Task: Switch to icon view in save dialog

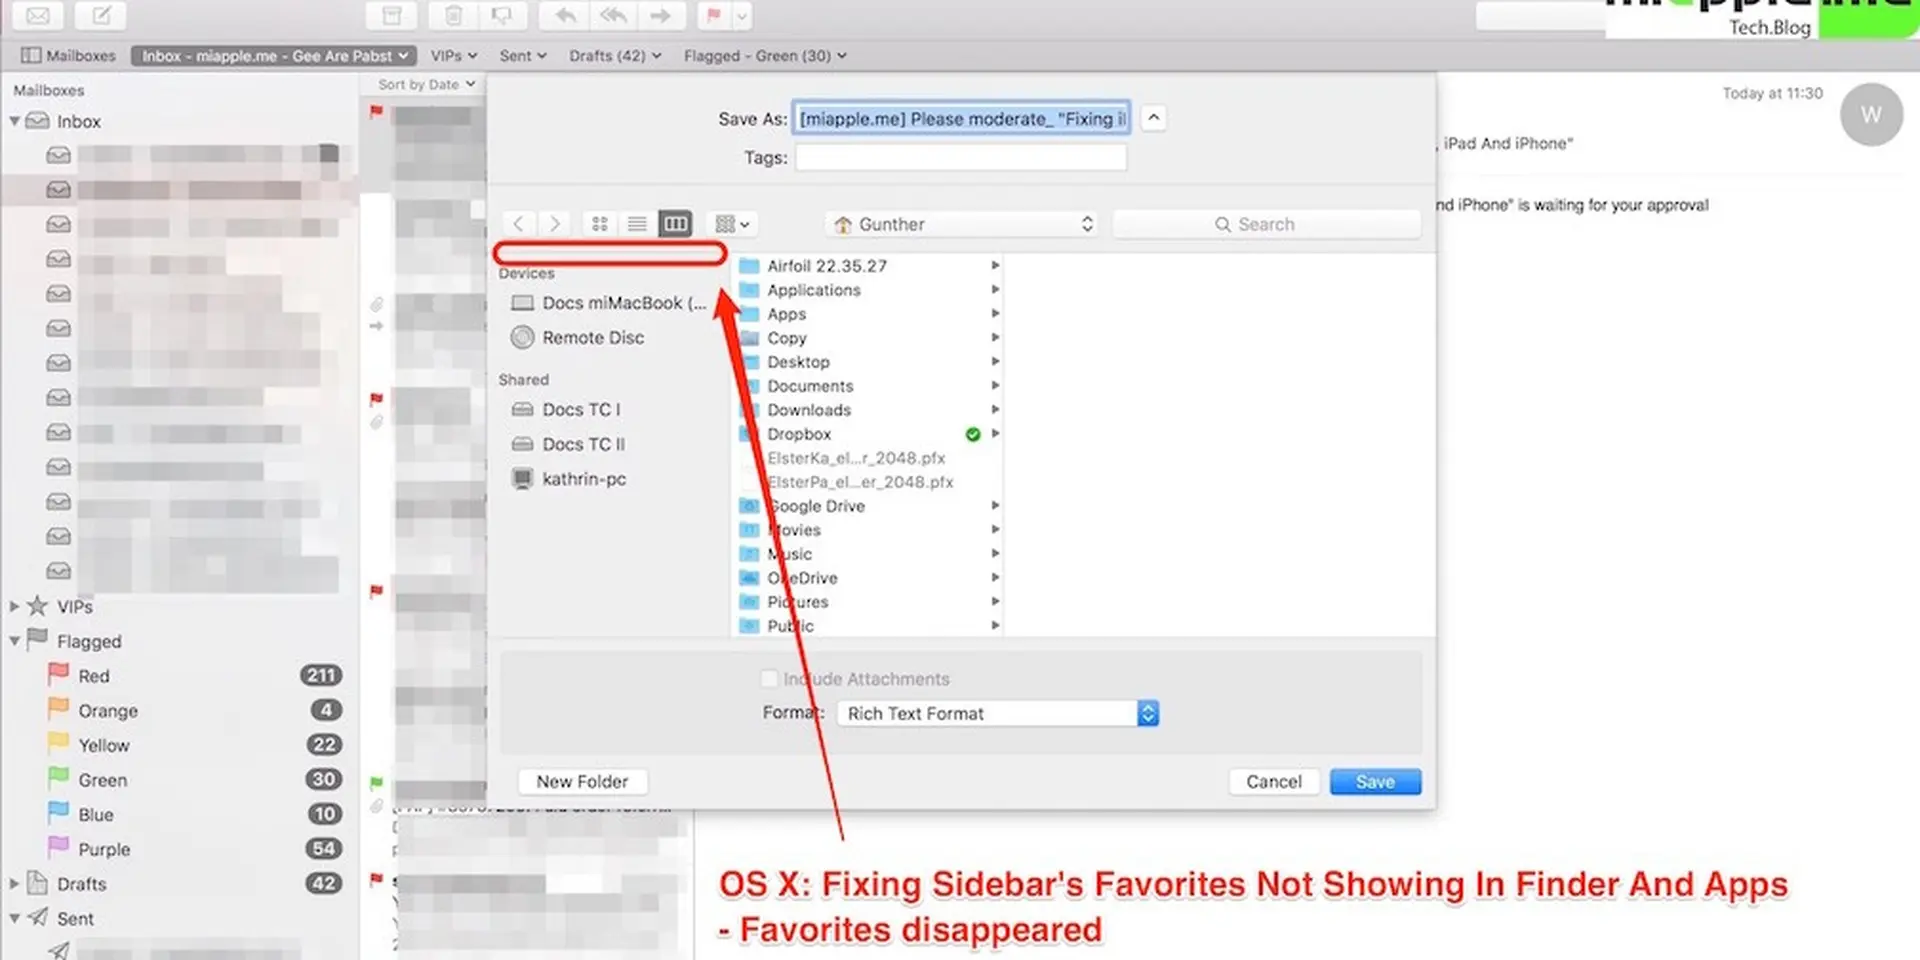Action: pyautogui.click(x=600, y=223)
